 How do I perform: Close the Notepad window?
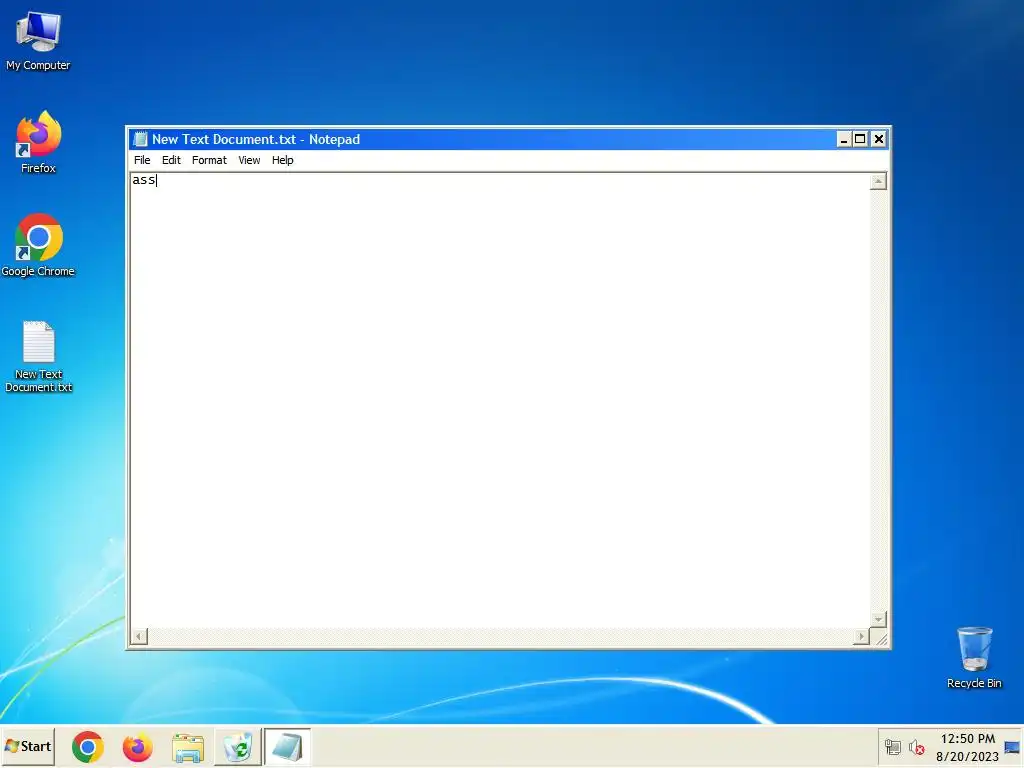click(x=879, y=139)
